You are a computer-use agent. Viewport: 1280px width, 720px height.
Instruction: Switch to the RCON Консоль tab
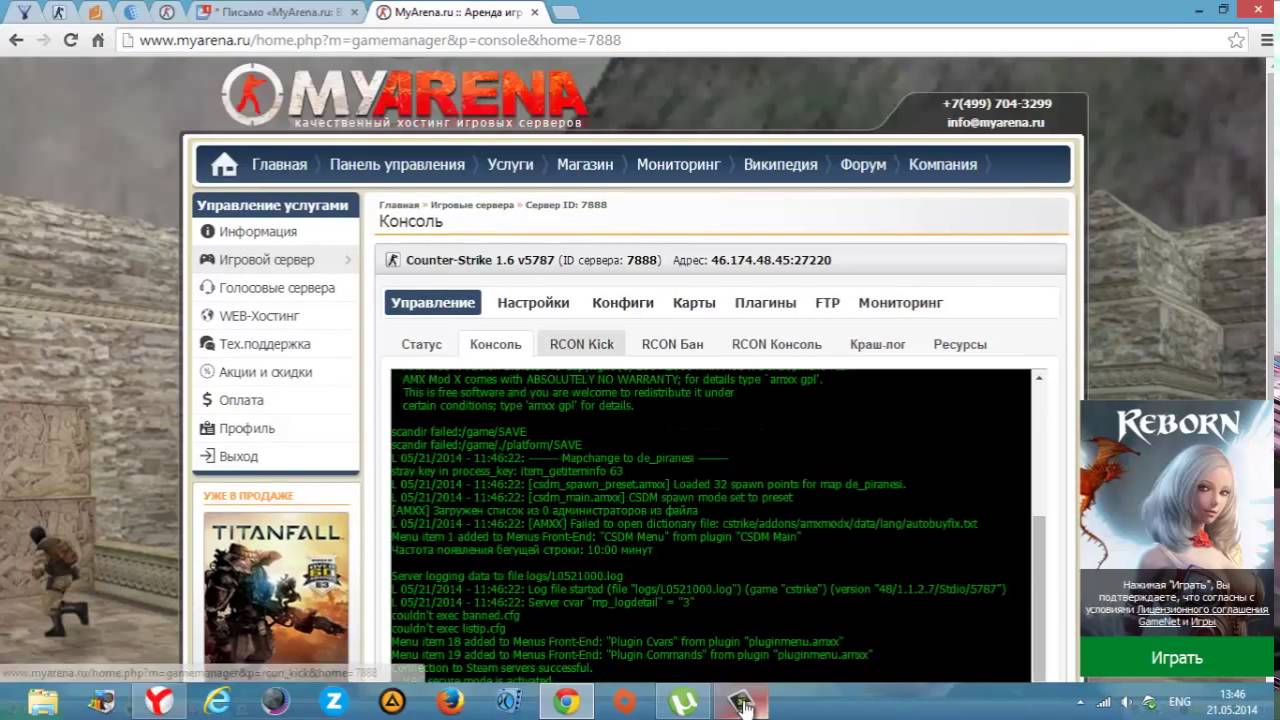click(x=776, y=344)
